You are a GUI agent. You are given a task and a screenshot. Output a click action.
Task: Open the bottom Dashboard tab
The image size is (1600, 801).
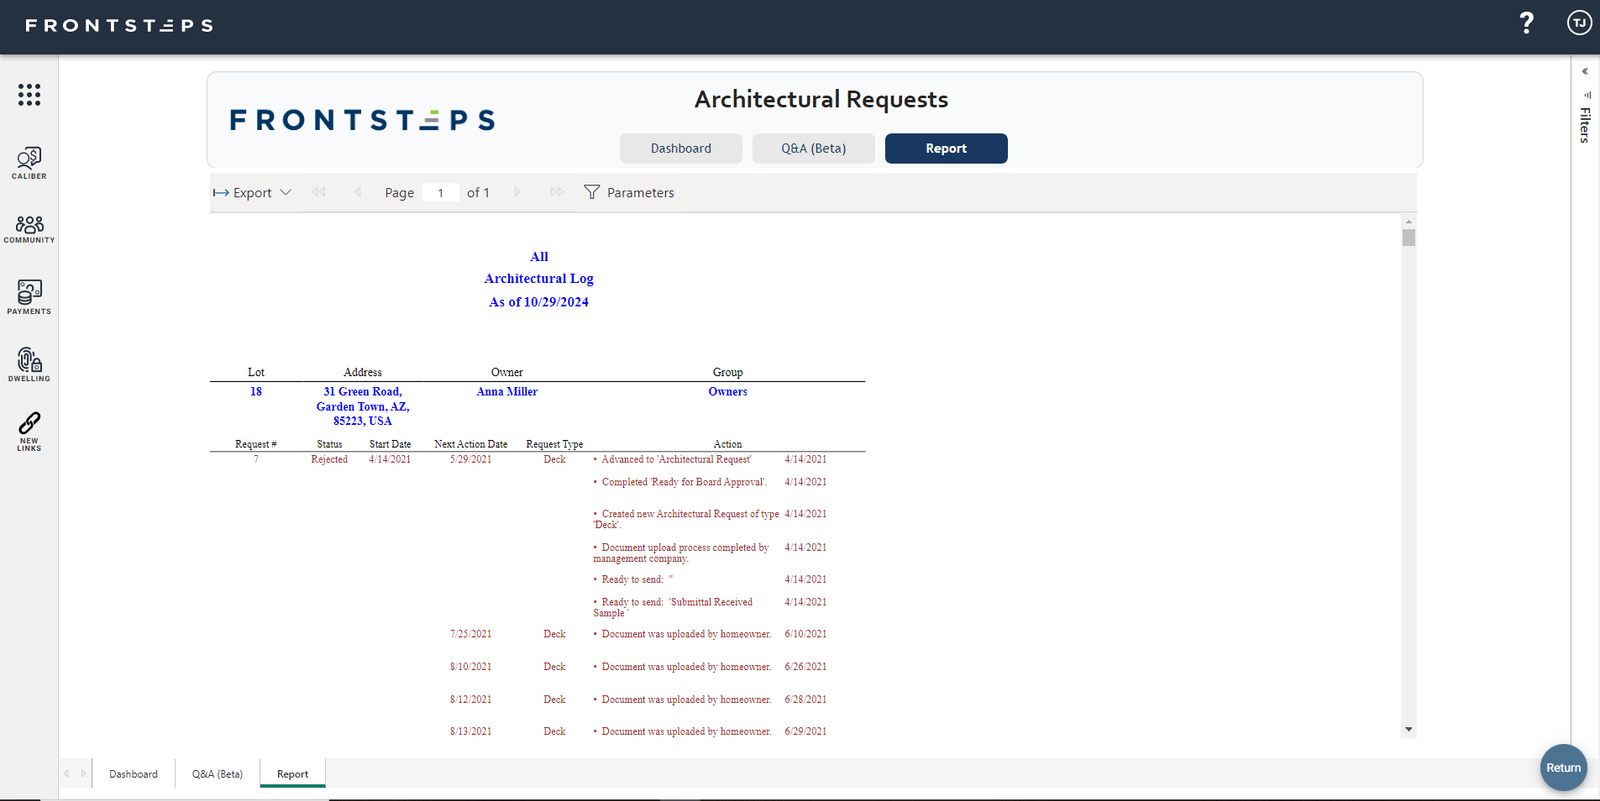[x=133, y=774]
